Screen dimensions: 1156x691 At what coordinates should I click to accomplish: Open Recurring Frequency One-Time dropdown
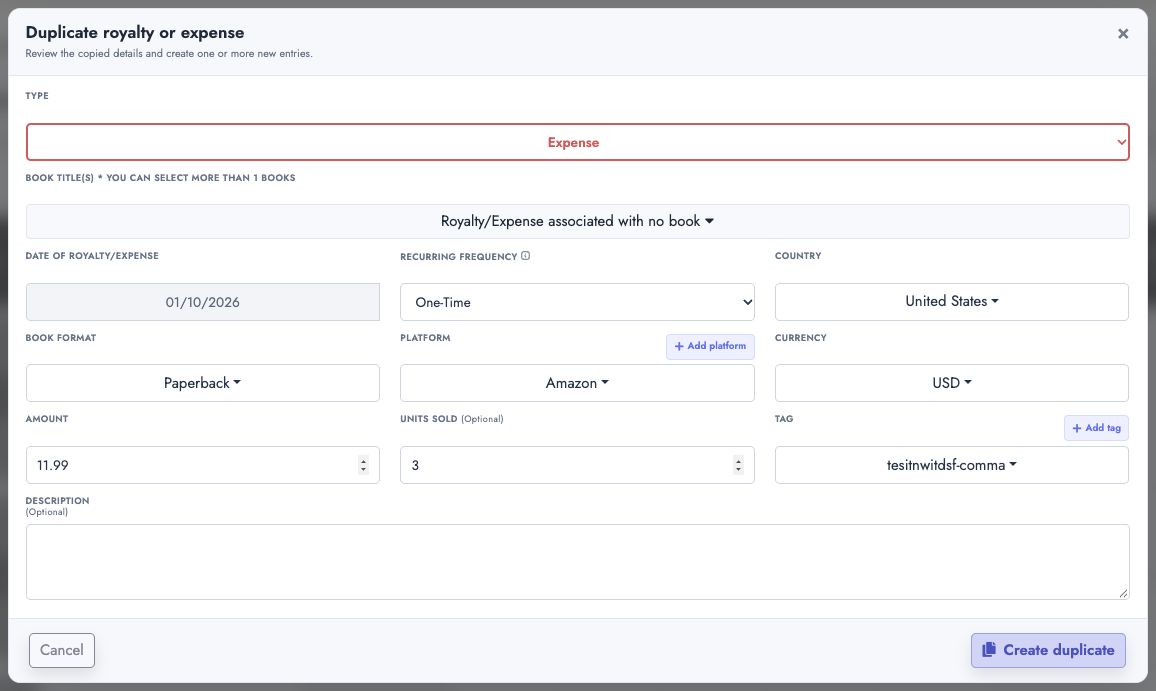[577, 302]
